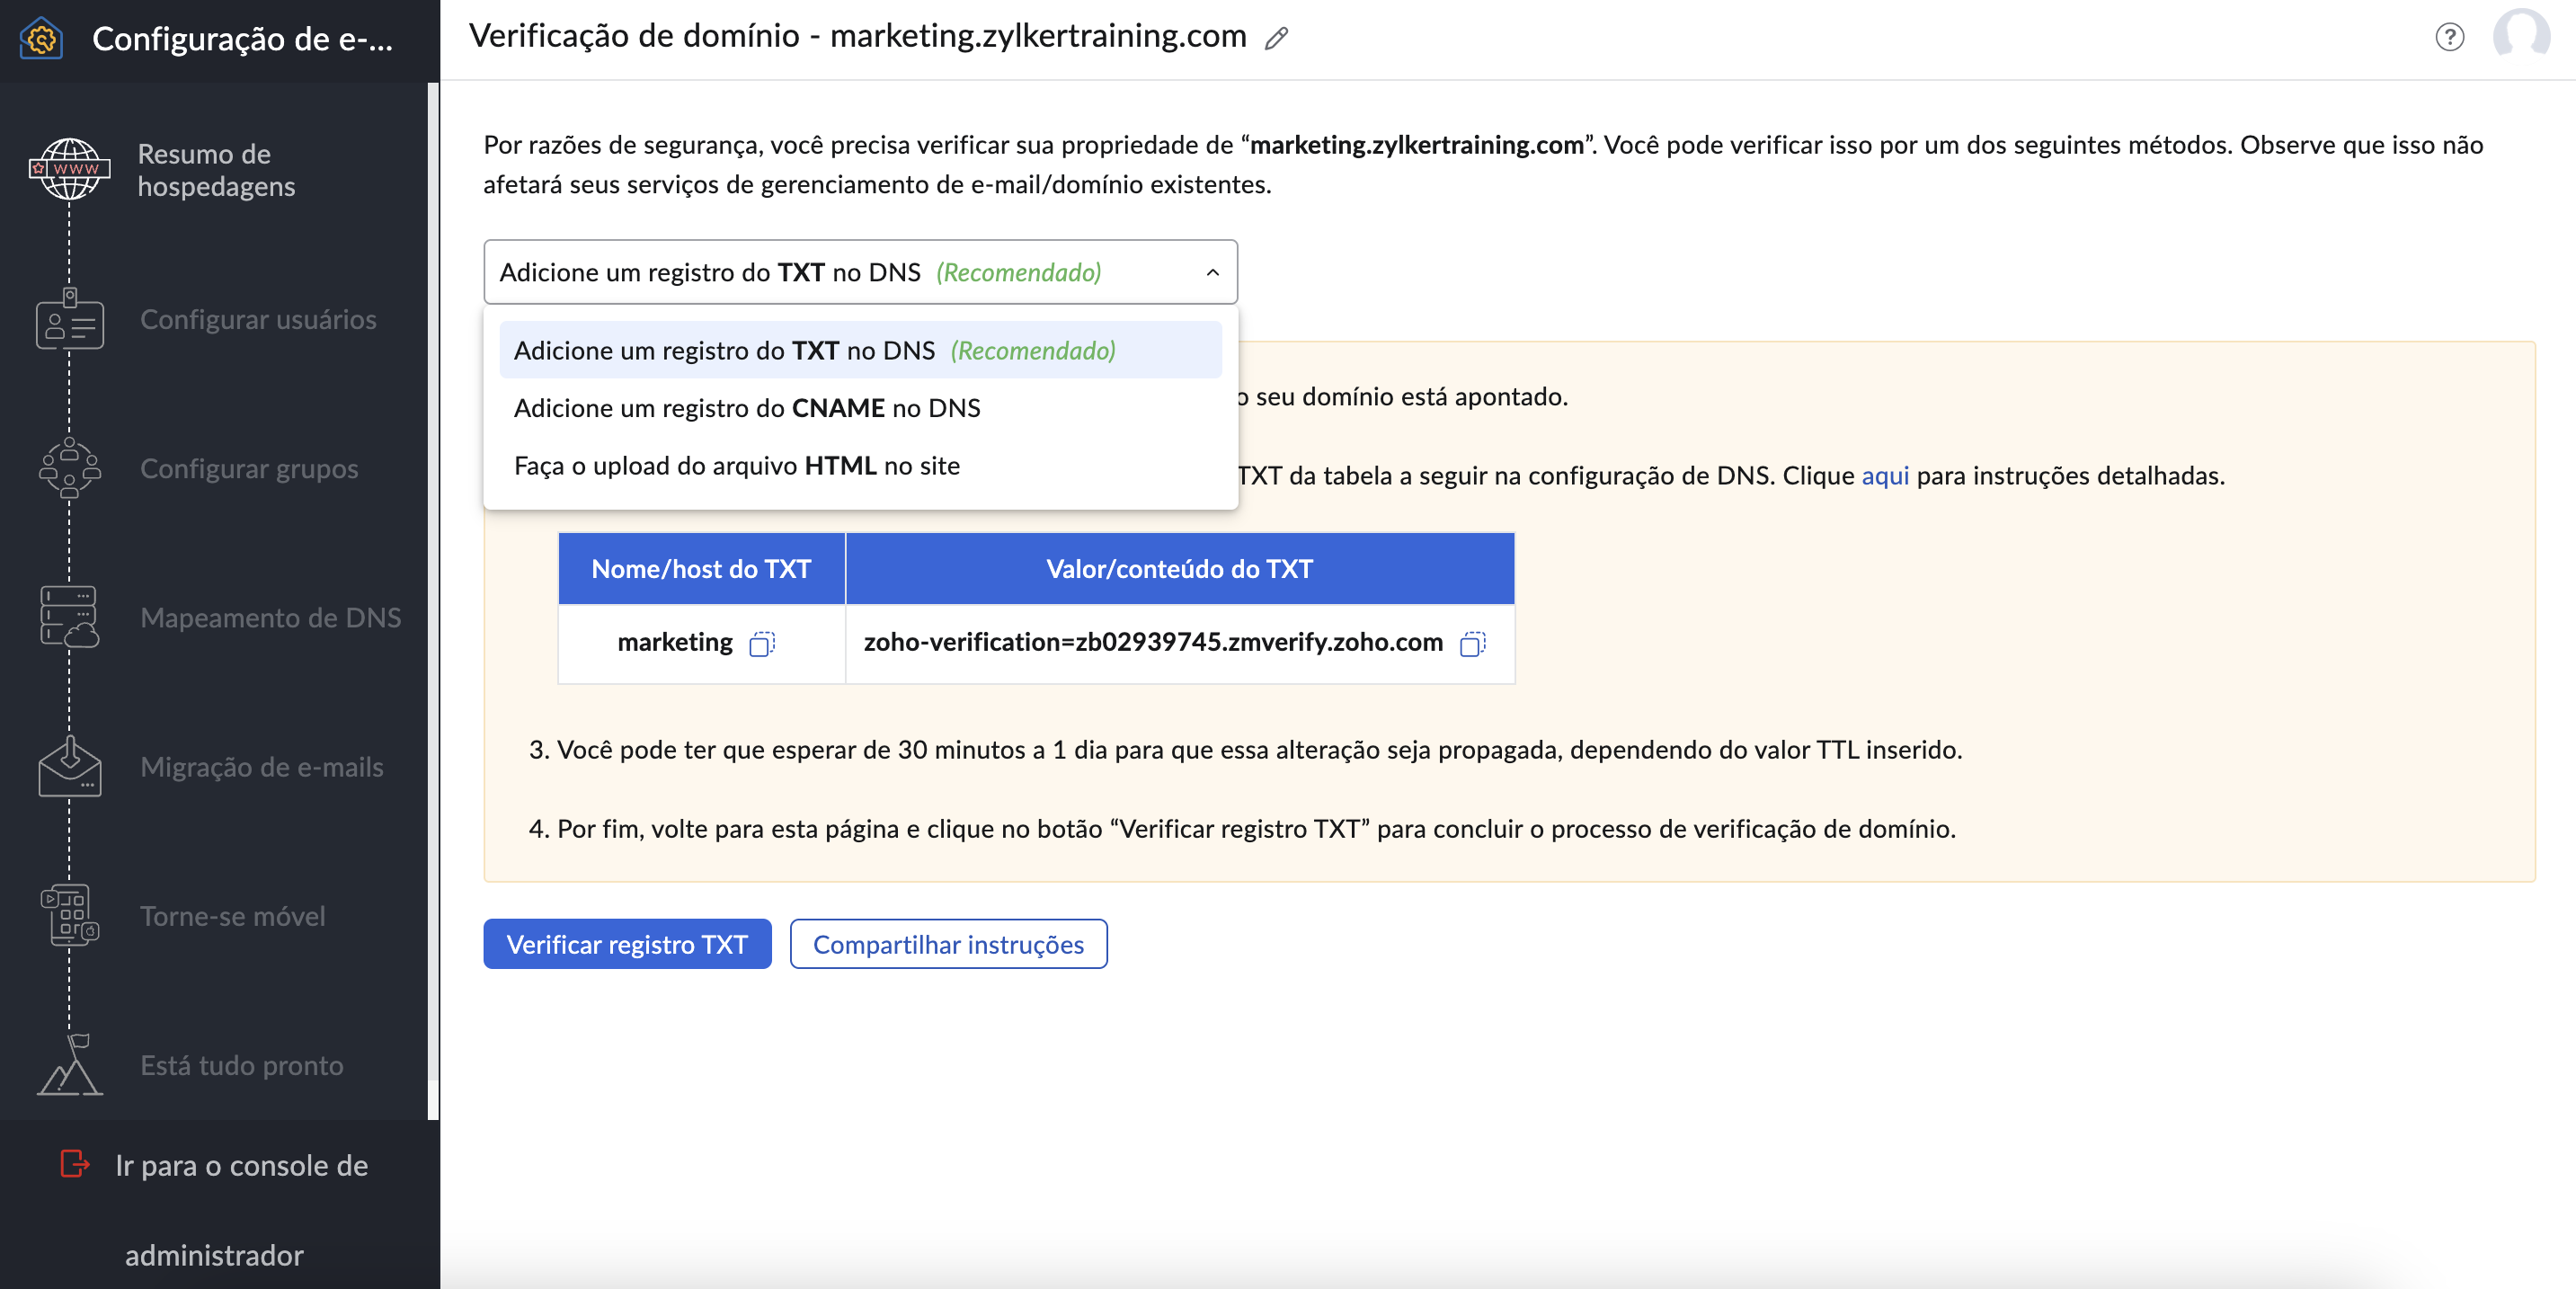
Task: Select the TXT record option (Recomendado)
Action: (860, 350)
